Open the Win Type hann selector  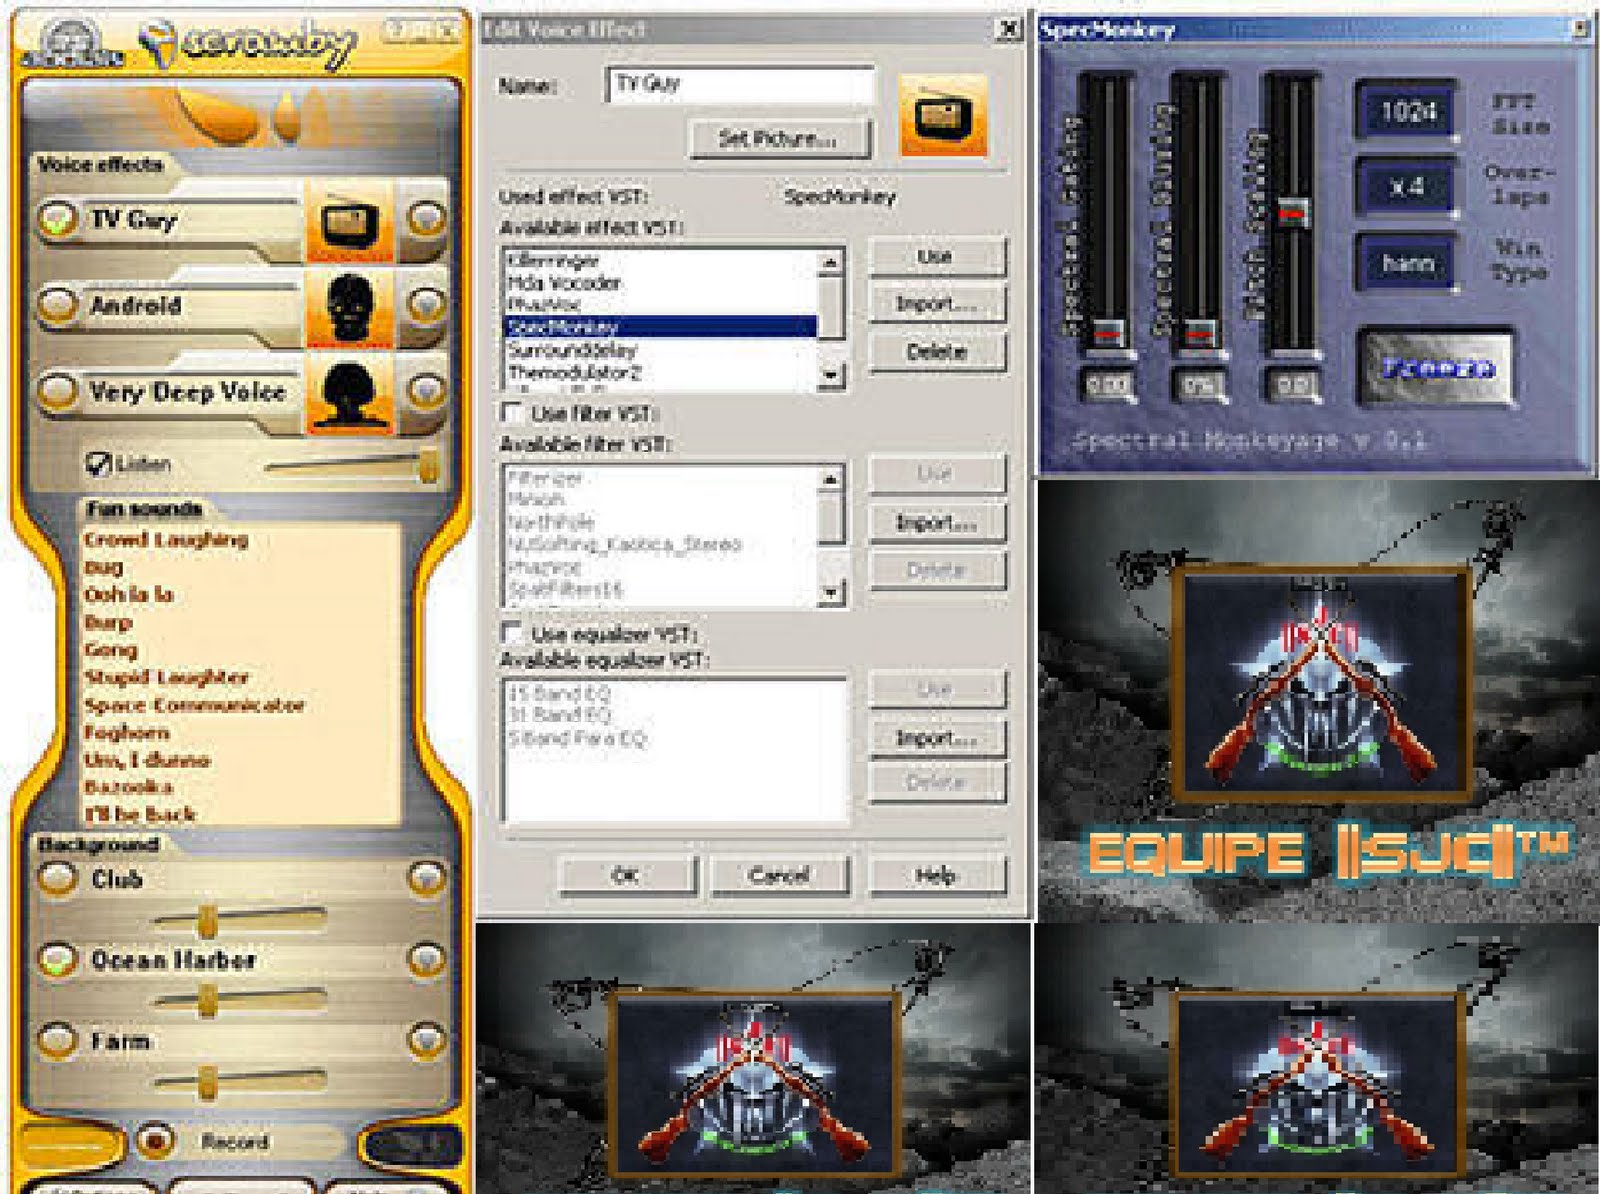click(1406, 263)
